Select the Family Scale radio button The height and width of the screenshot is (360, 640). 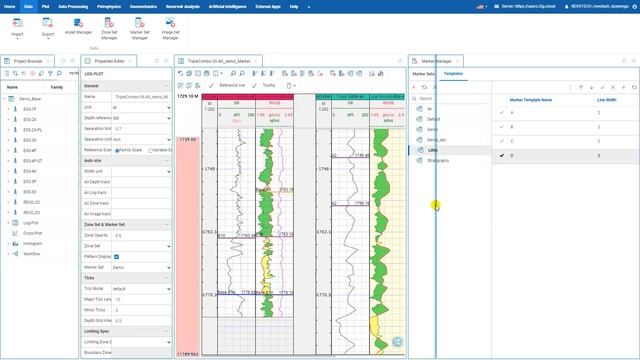[117, 151]
